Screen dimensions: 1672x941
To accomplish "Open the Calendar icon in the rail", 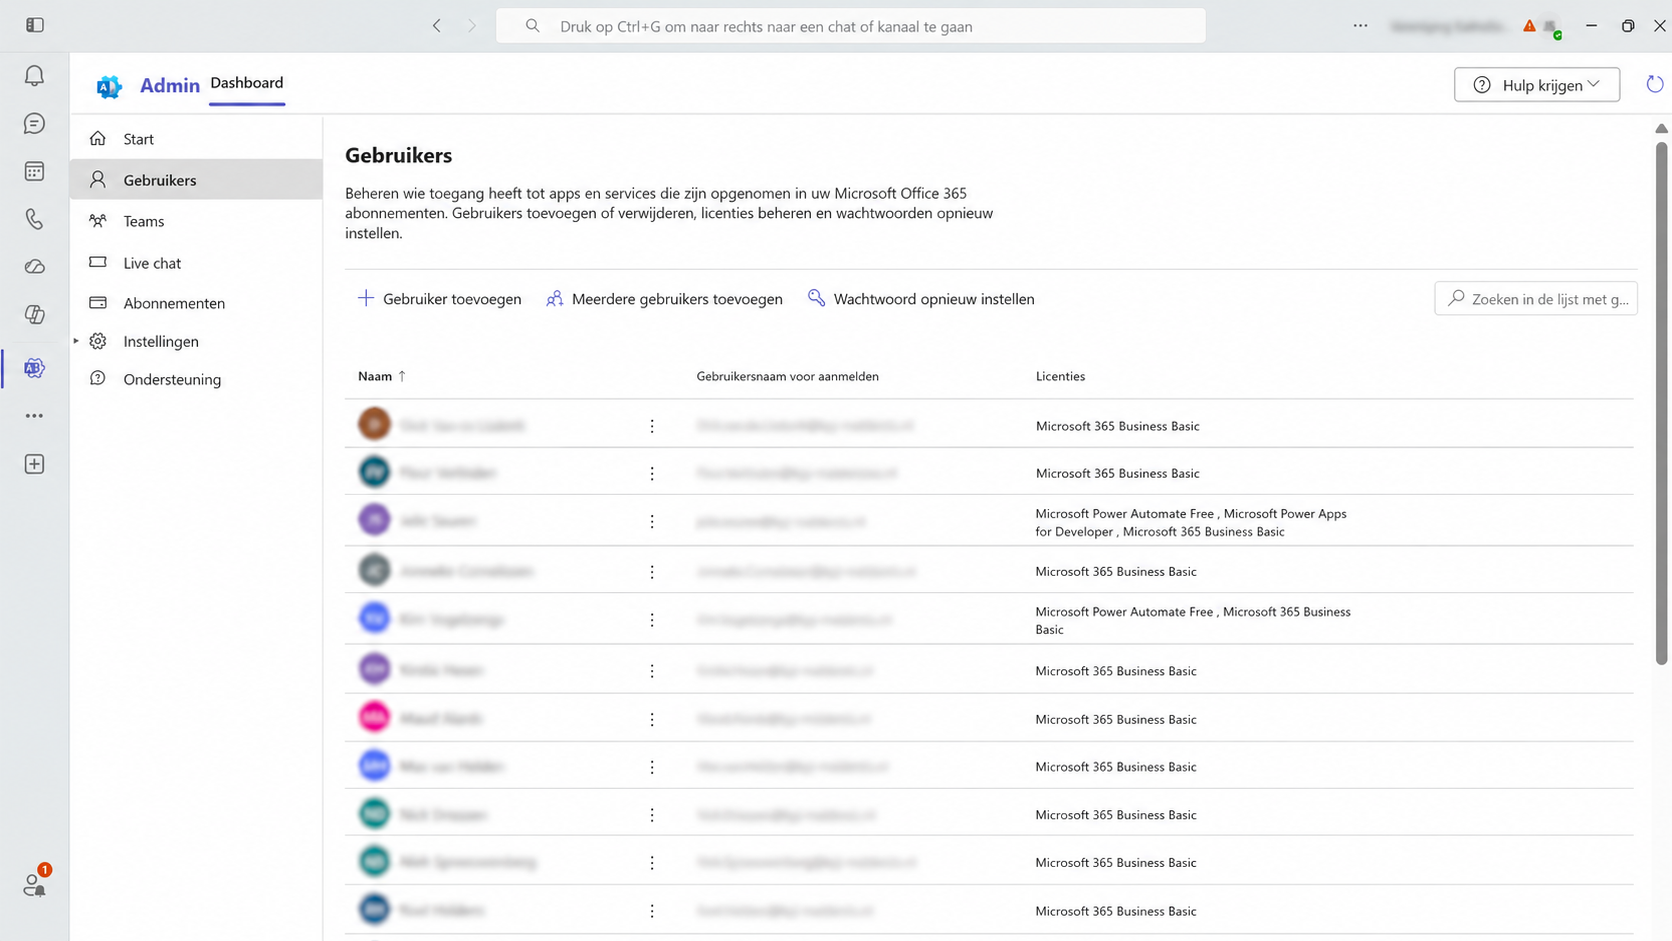I will (x=34, y=171).
